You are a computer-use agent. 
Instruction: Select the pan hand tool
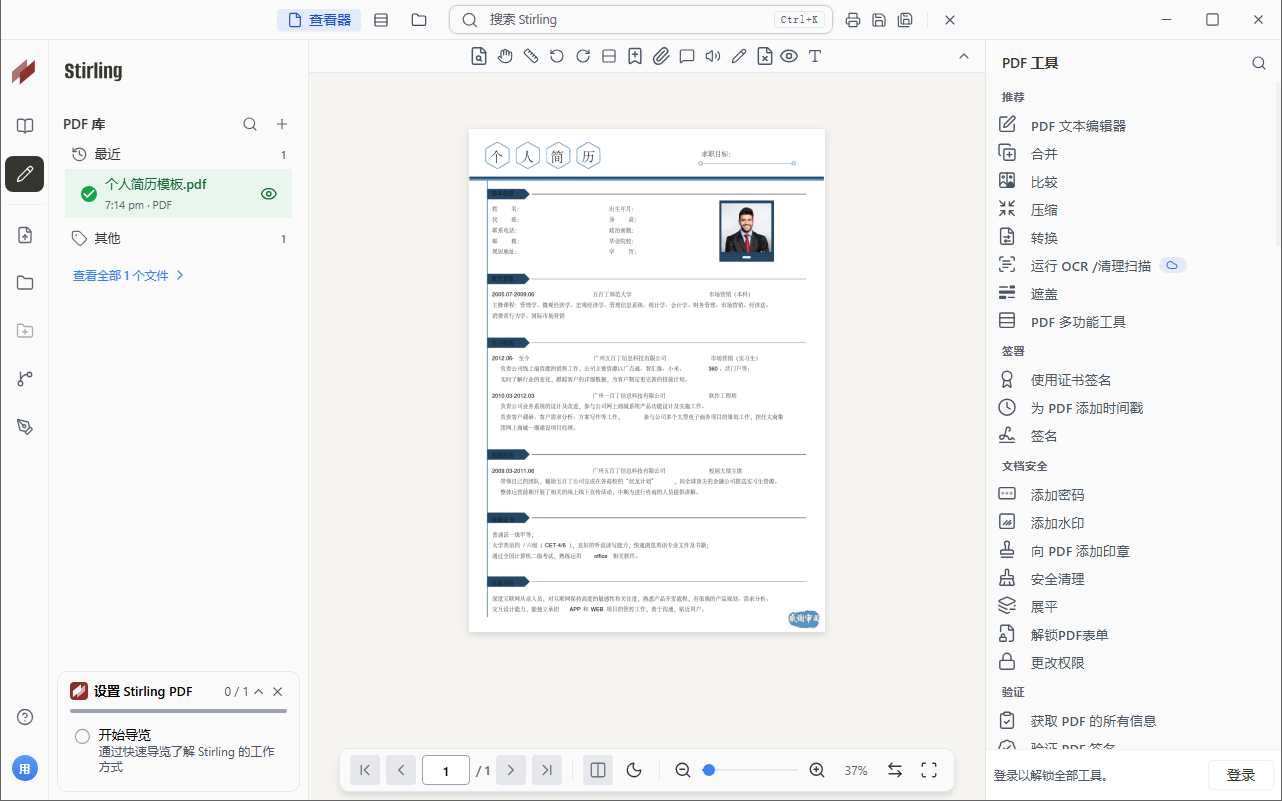point(505,56)
